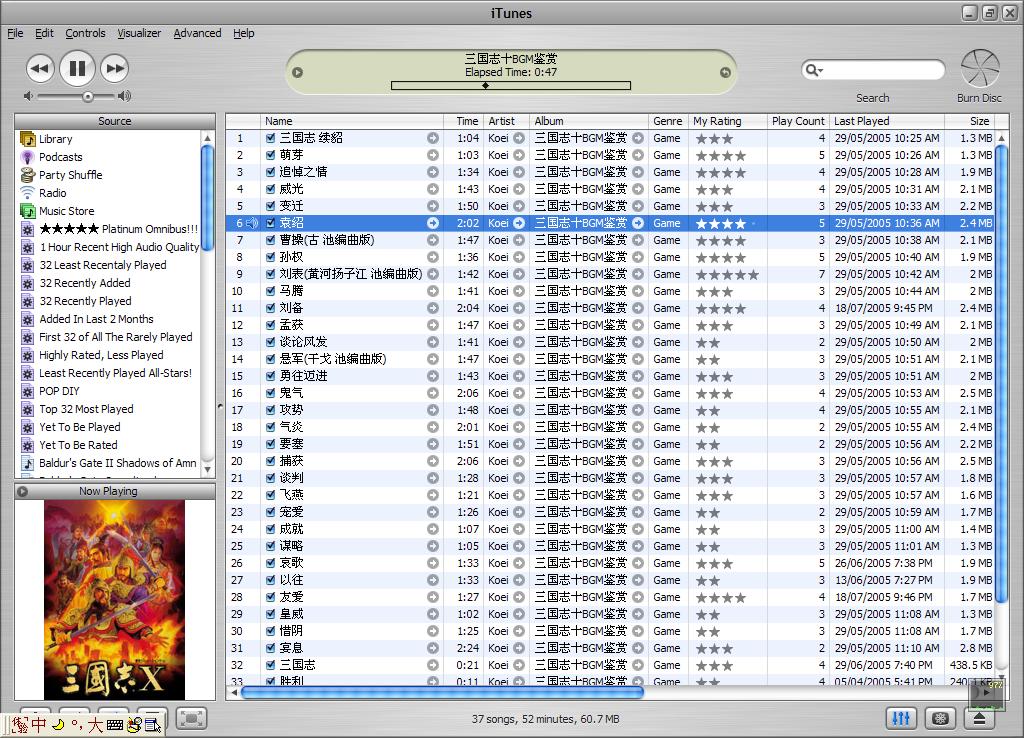Open the File menu
This screenshot has width=1024, height=738.
tap(15, 33)
